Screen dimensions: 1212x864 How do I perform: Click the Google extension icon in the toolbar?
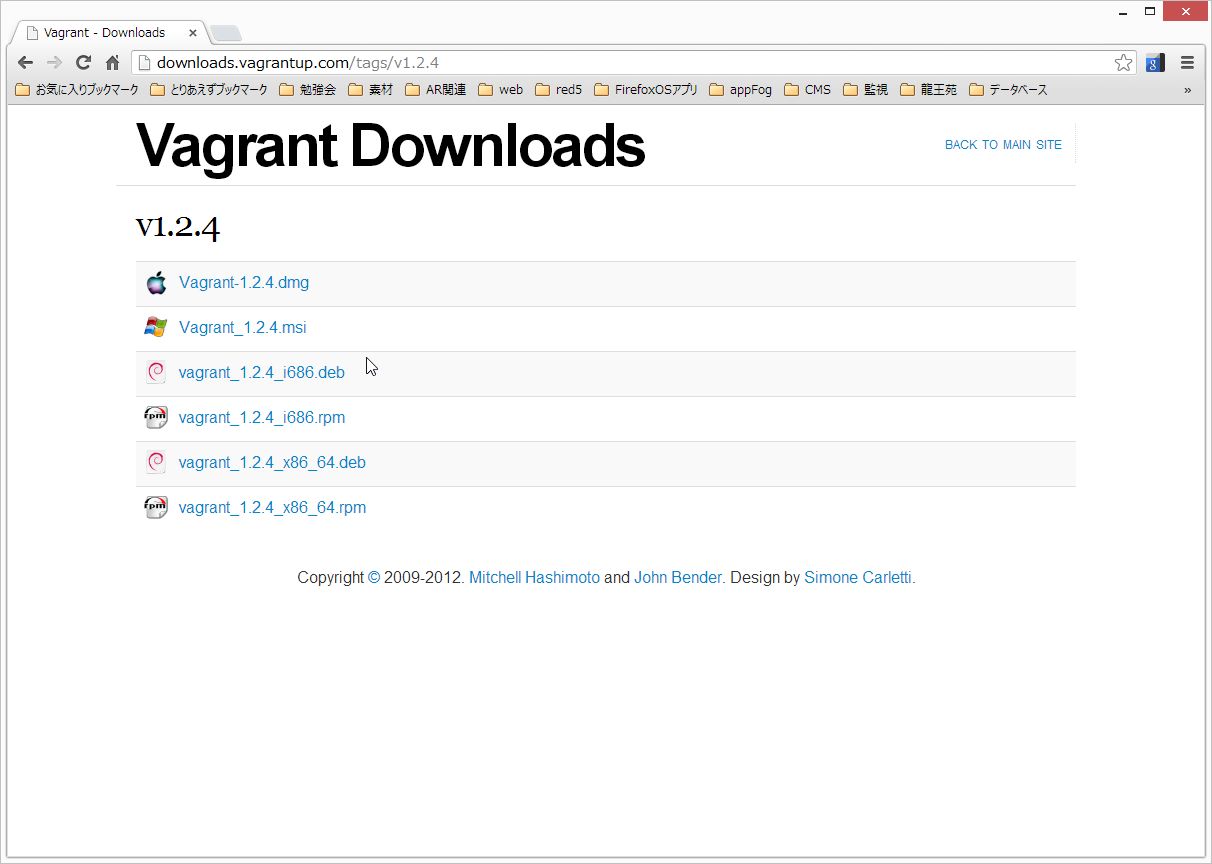pyautogui.click(x=1155, y=63)
